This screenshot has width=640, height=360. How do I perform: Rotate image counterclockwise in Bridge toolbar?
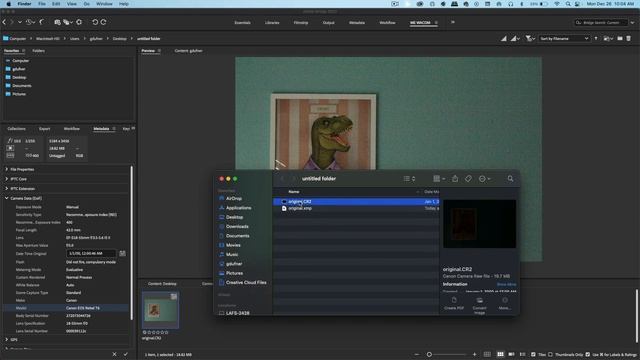pyautogui.click(x=95, y=22)
